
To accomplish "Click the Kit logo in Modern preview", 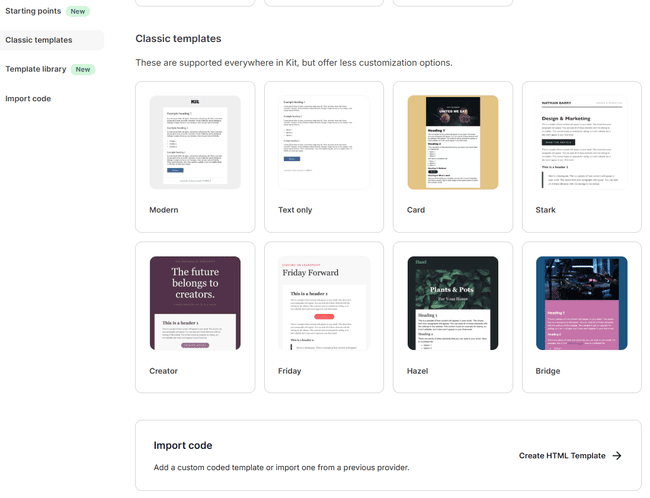I will click(194, 103).
